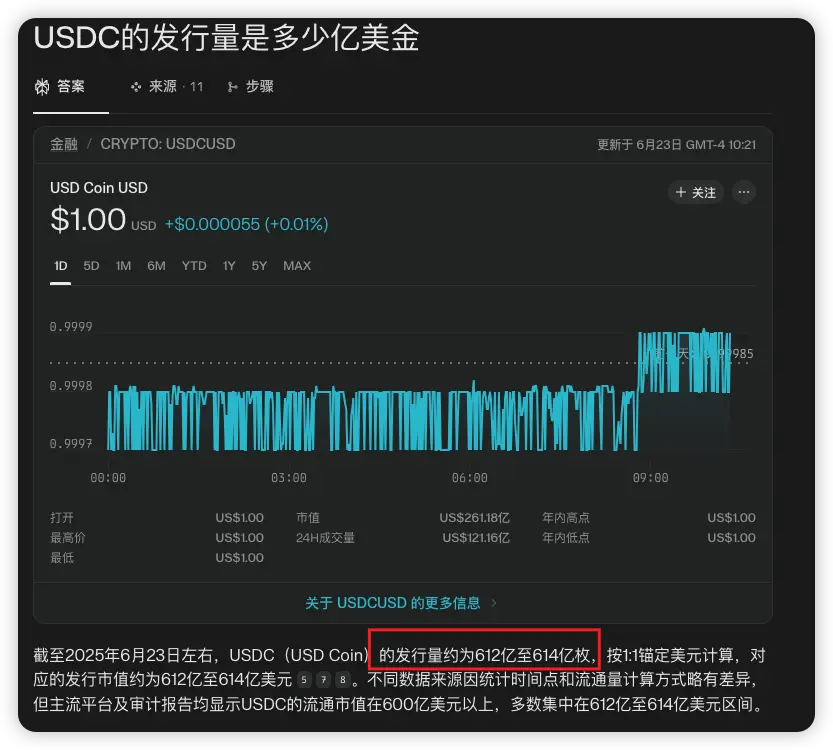Click inside the price line chart
The height and width of the screenshot is (750, 833).
[419, 391]
